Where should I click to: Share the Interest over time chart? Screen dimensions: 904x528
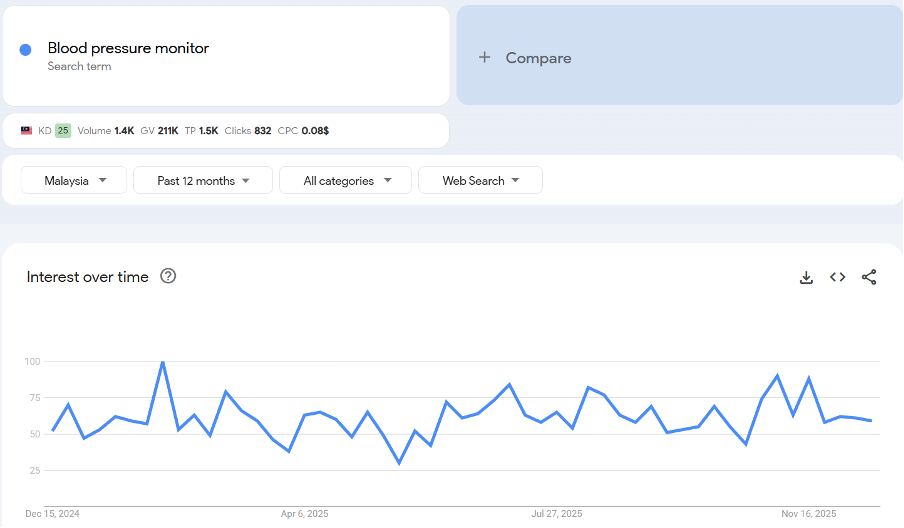coord(869,278)
